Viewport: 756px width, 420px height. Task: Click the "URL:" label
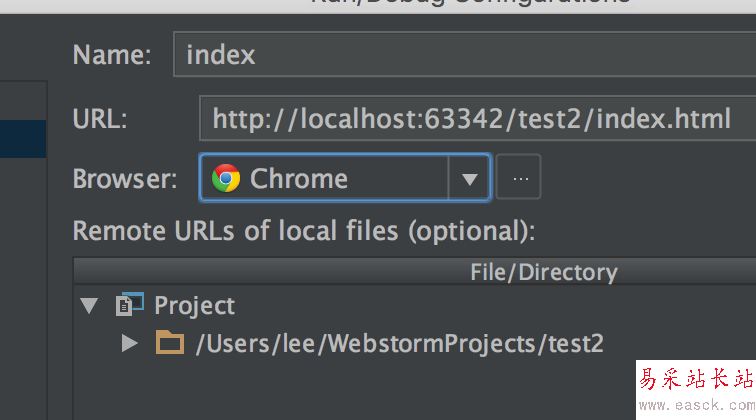pyautogui.click(x=100, y=120)
